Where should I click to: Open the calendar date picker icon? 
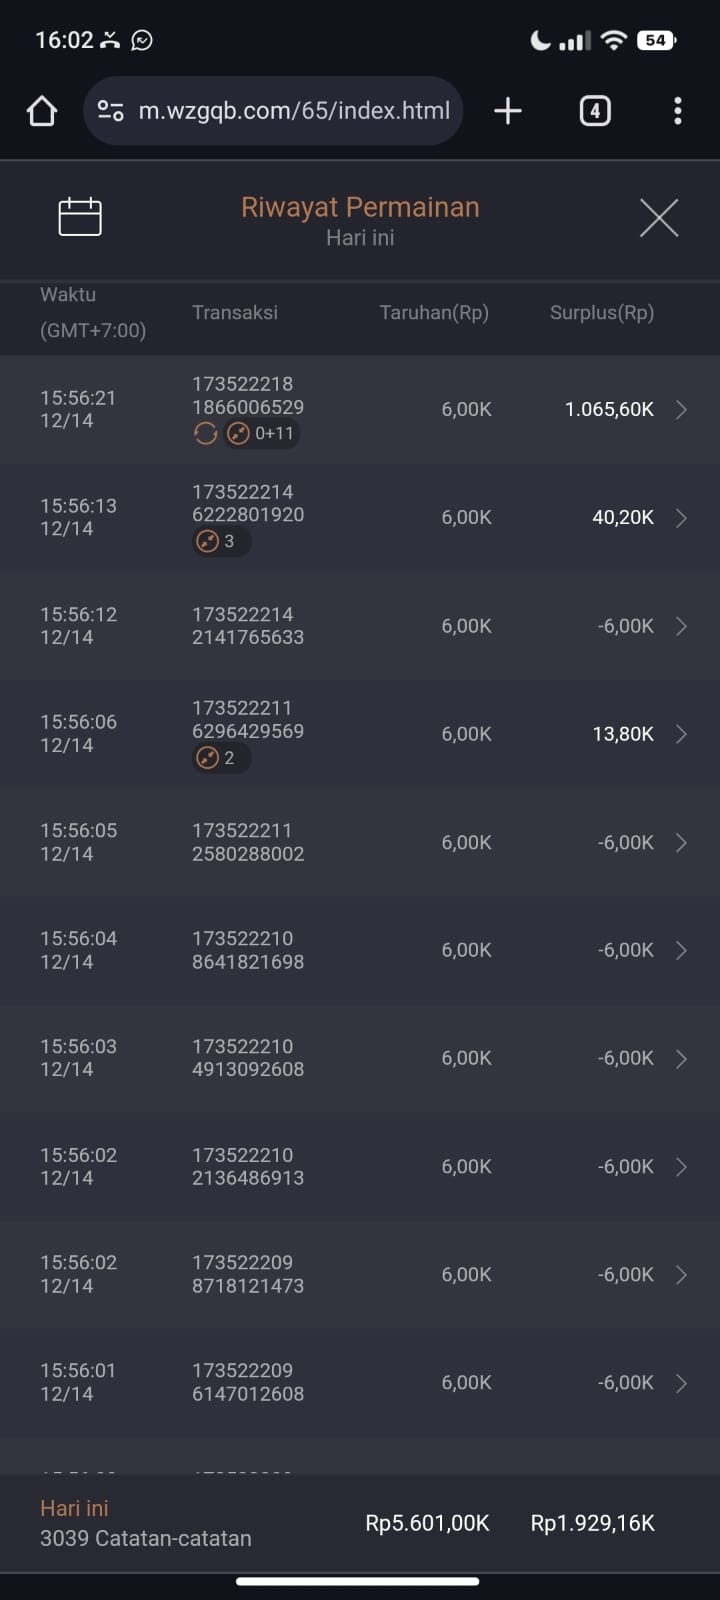point(80,217)
